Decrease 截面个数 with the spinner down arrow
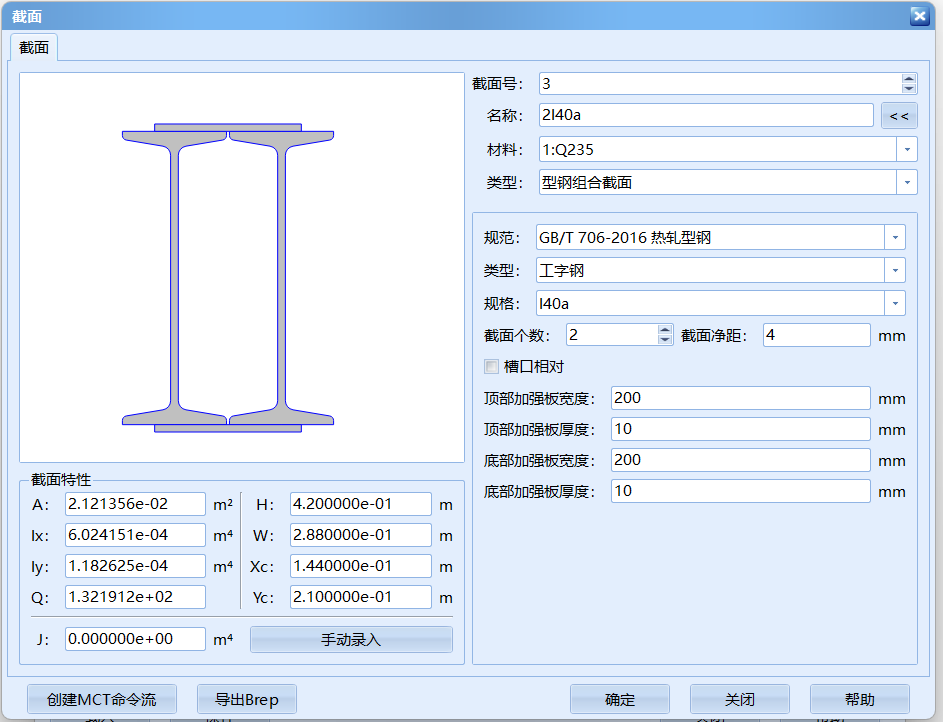Viewport: 943px width, 722px height. 663,341
